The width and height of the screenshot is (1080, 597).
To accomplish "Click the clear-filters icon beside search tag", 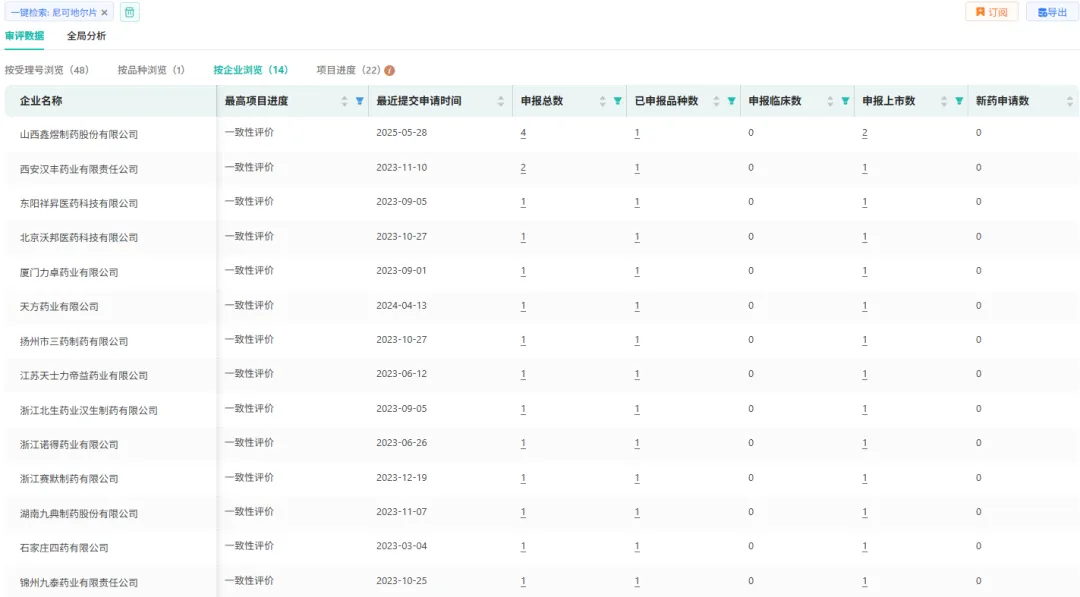I will point(130,13).
